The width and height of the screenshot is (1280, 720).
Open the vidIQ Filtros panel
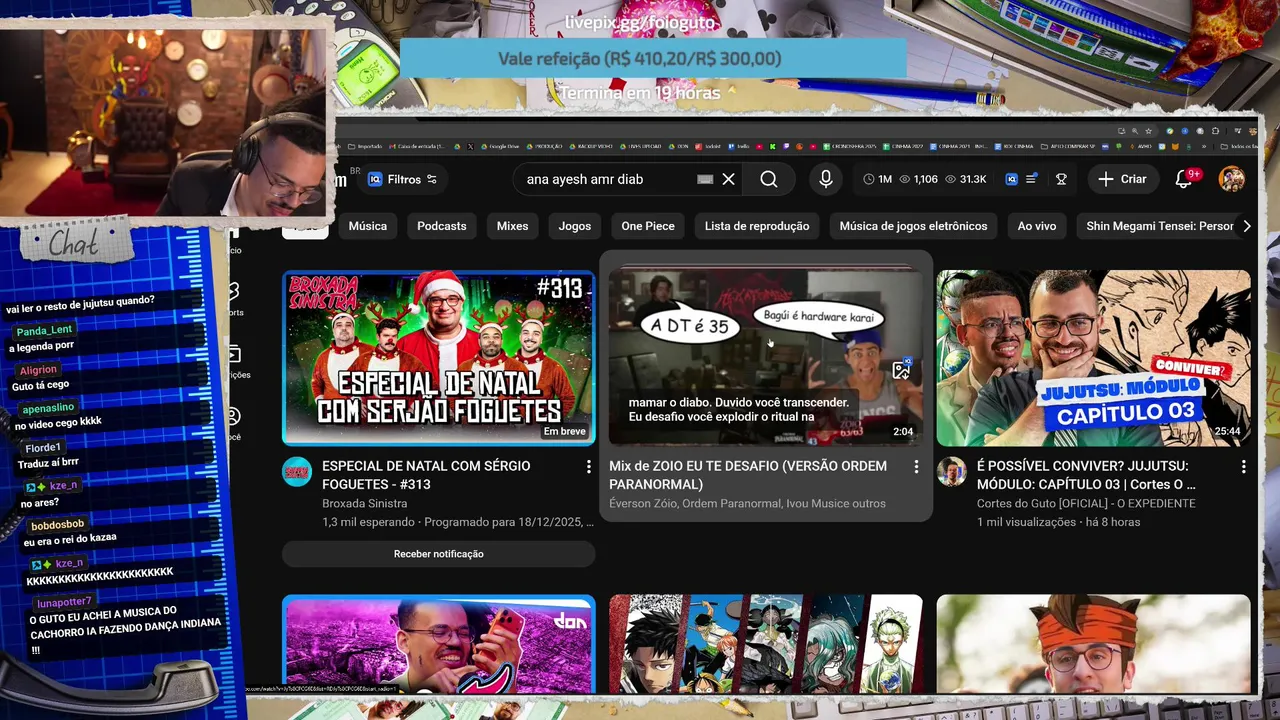(x=403, y=179)
